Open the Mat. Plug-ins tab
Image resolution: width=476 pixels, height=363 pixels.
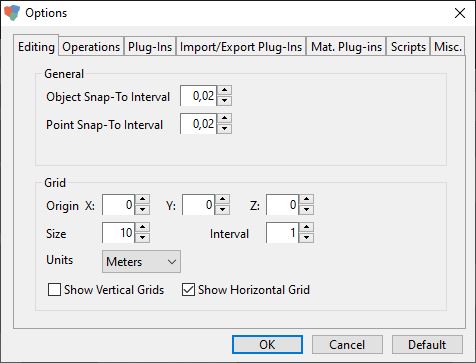[346, 47]
